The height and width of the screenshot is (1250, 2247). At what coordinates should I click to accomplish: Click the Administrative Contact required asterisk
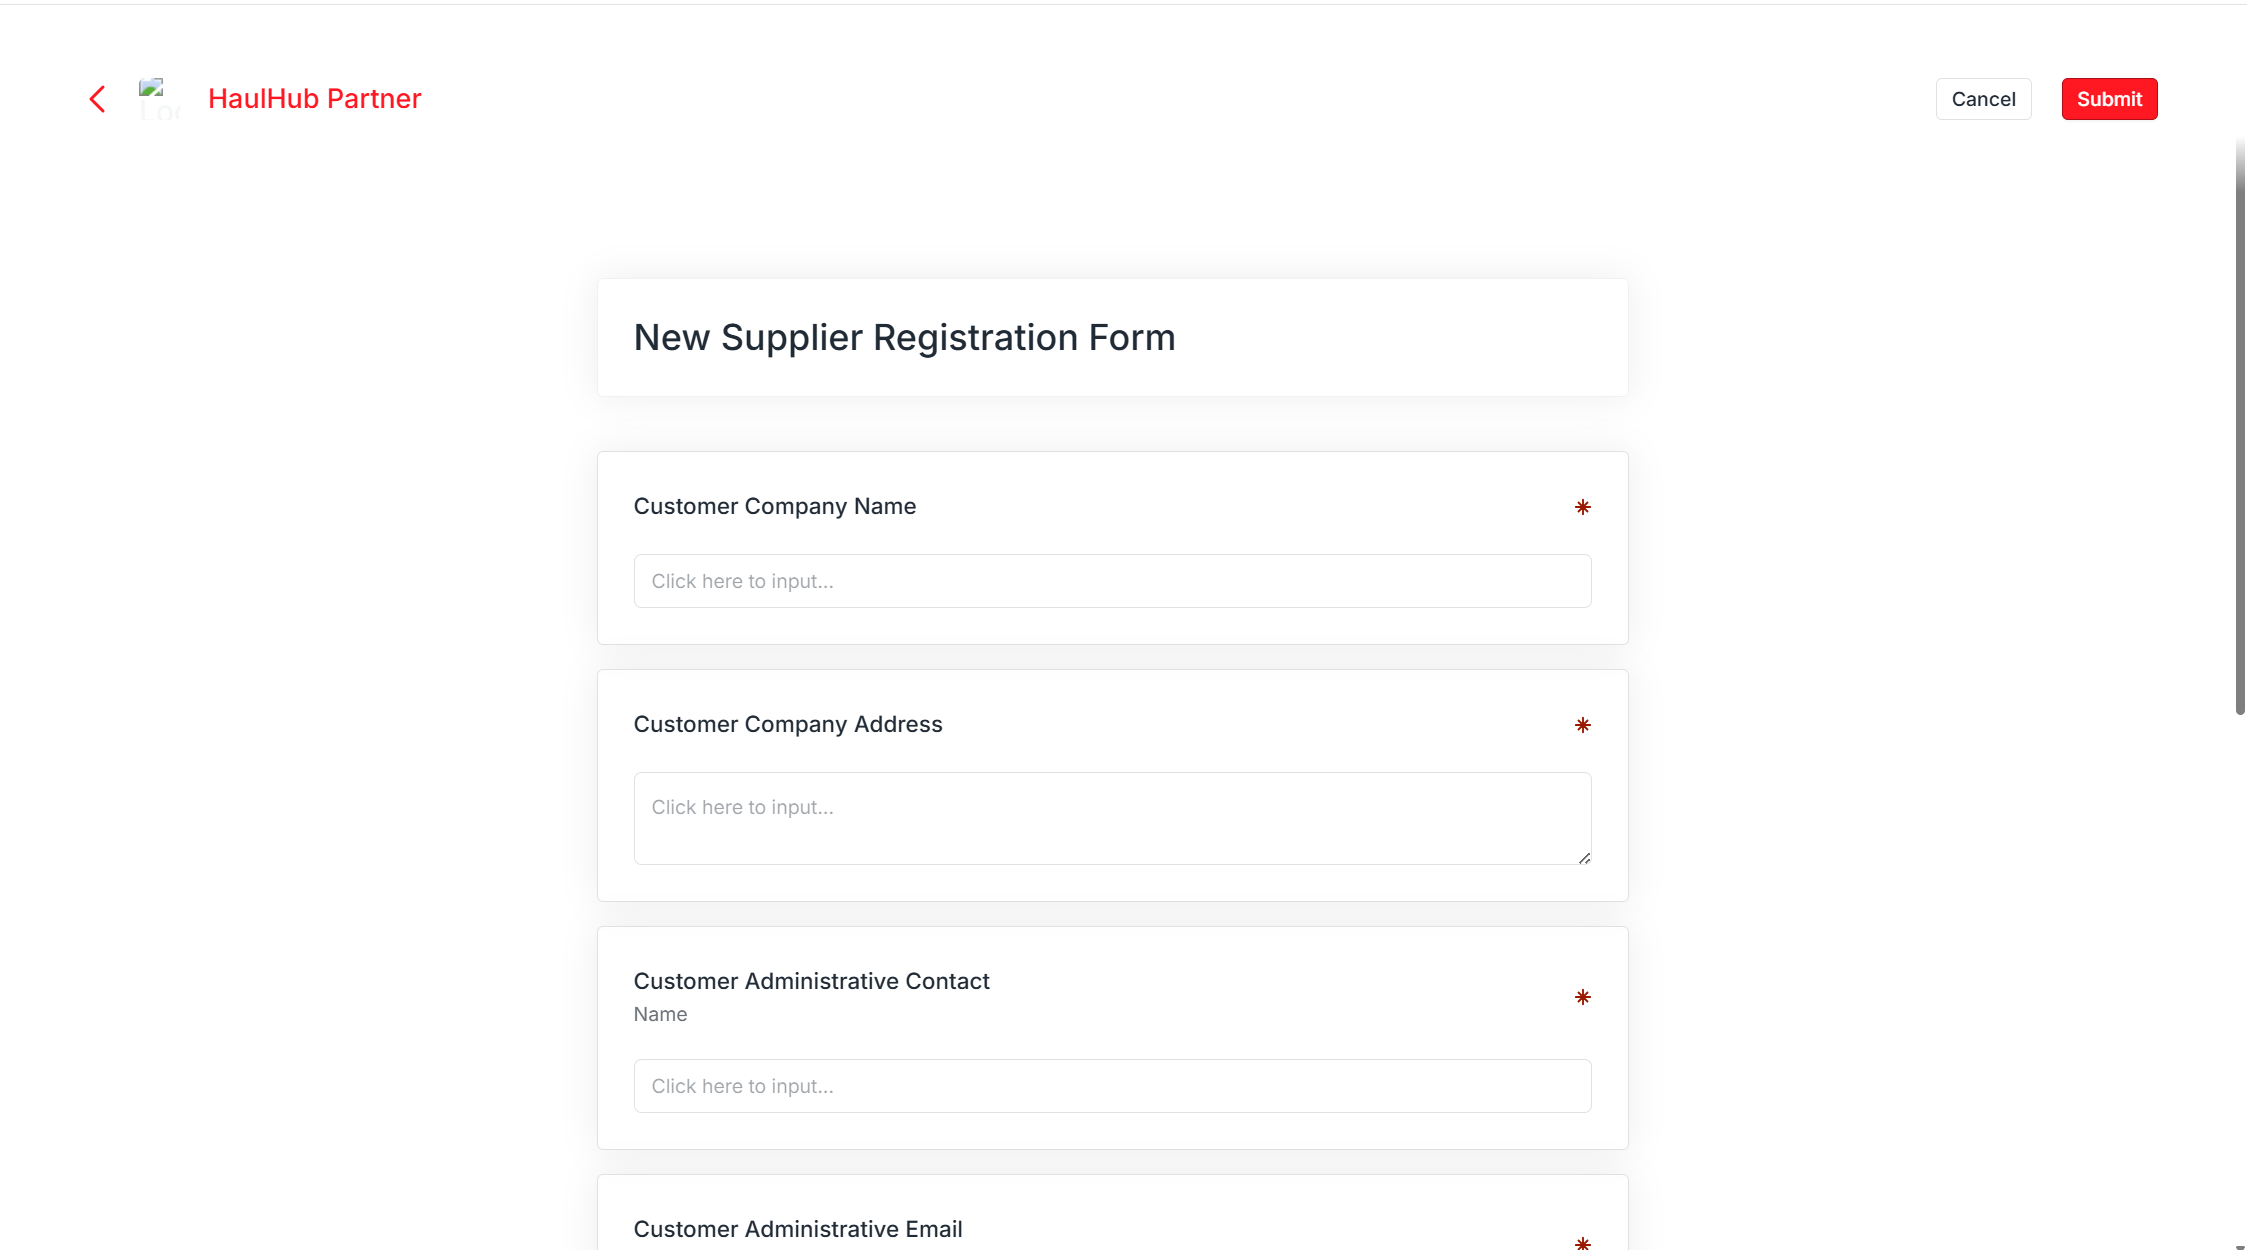(x=1582, y=997)
